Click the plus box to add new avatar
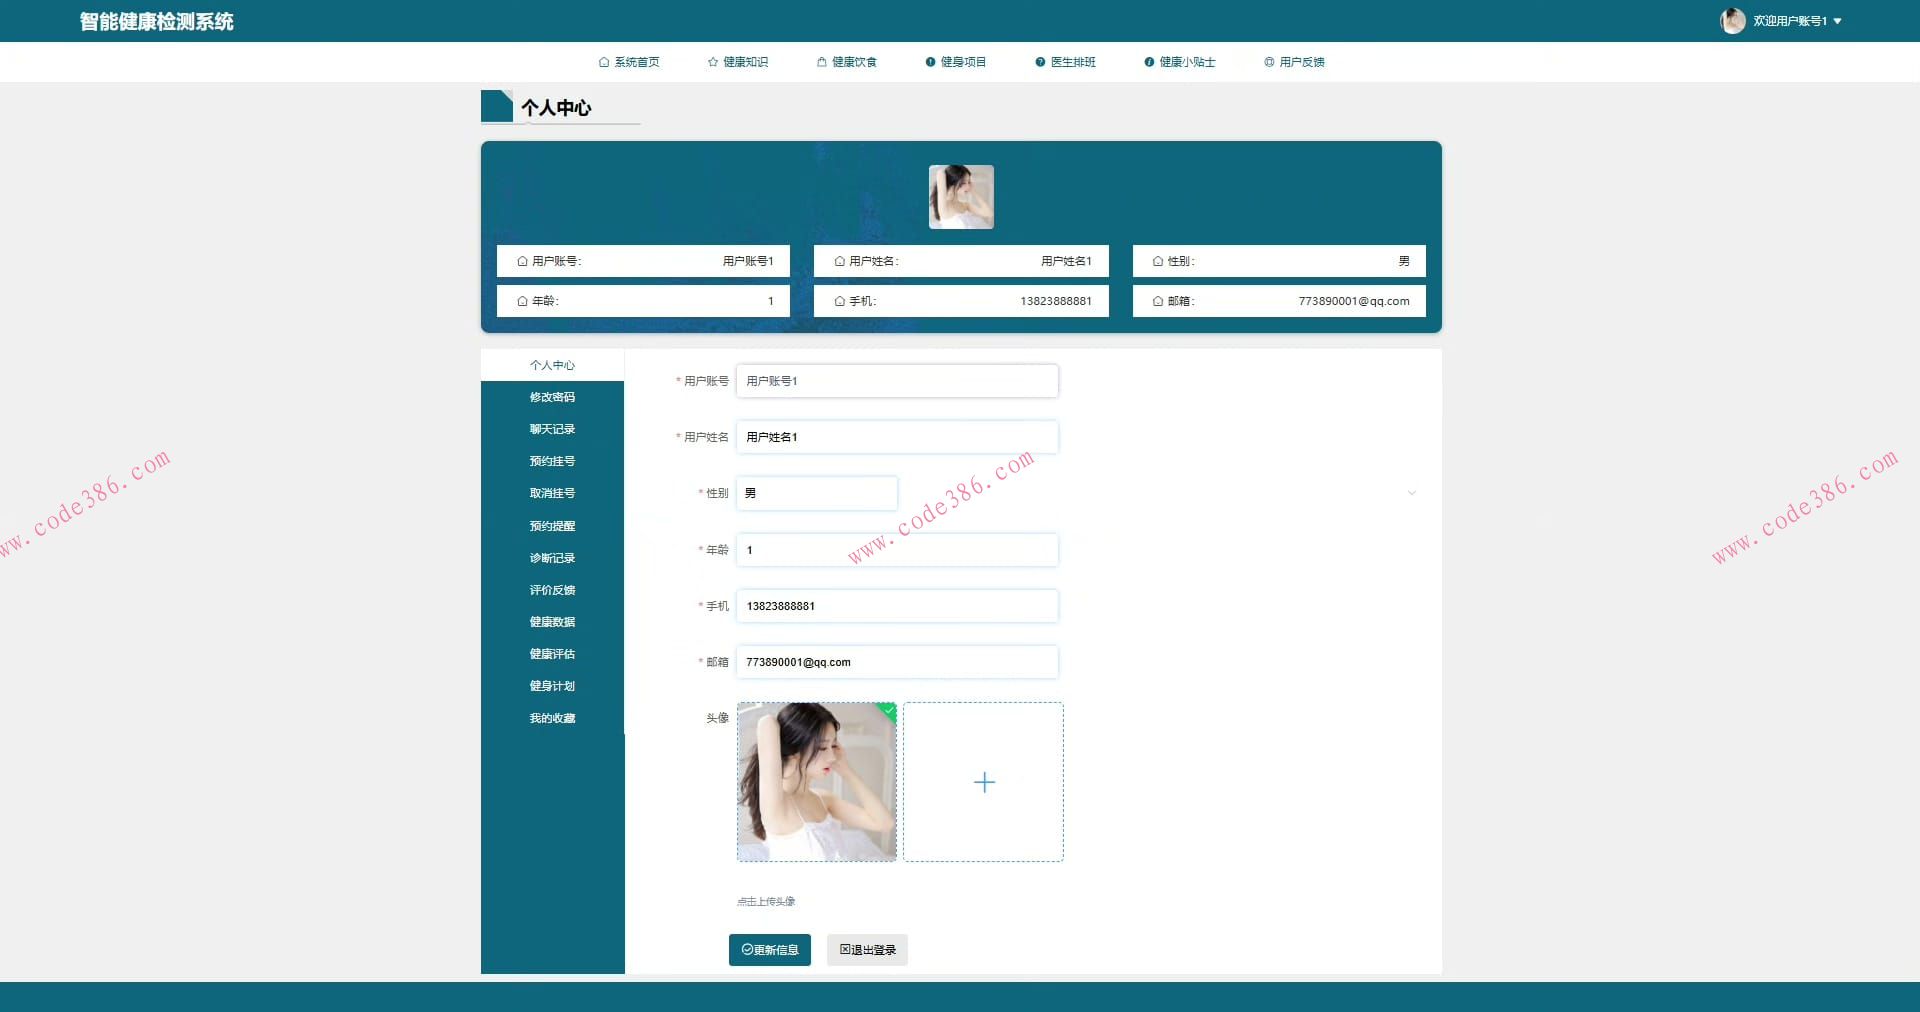The image size is (1920, 1012). click(983, 782)
